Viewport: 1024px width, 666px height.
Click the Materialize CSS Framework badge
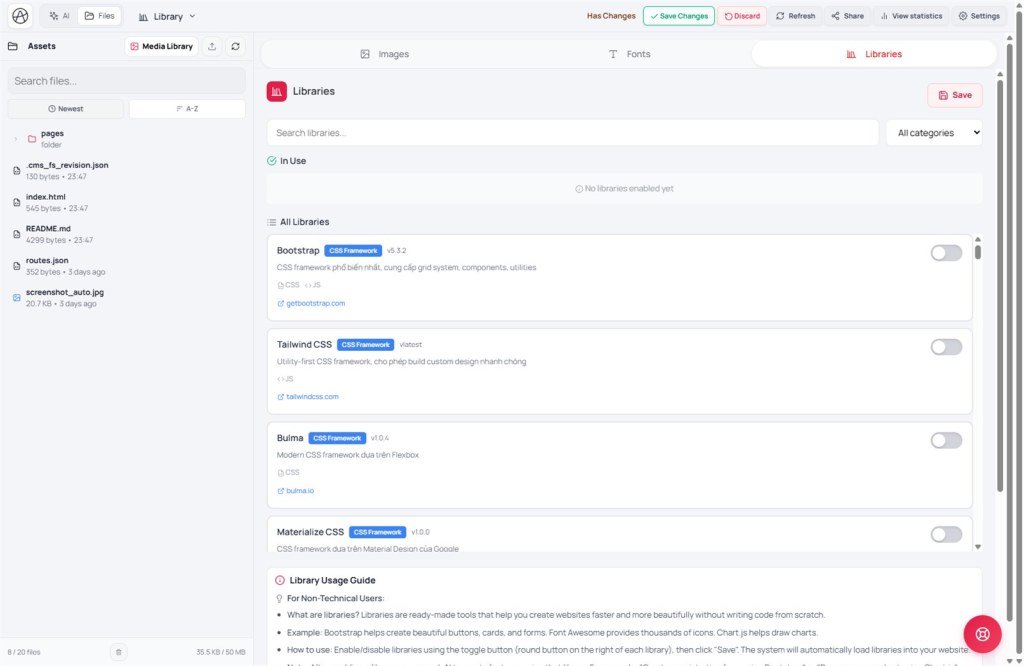coord(377,532)
